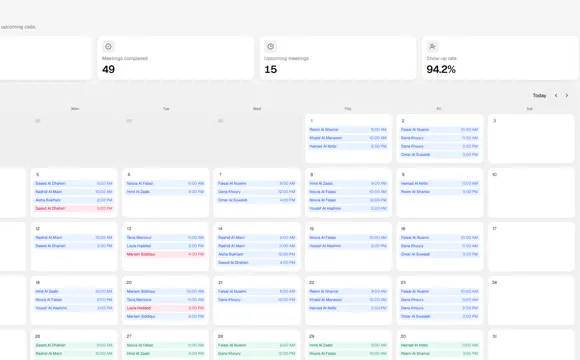Open Saeed Al Dhaheri 9:00 AM on day 5
Viewport: 580px width, 360px height.
(x=74, y=184)
